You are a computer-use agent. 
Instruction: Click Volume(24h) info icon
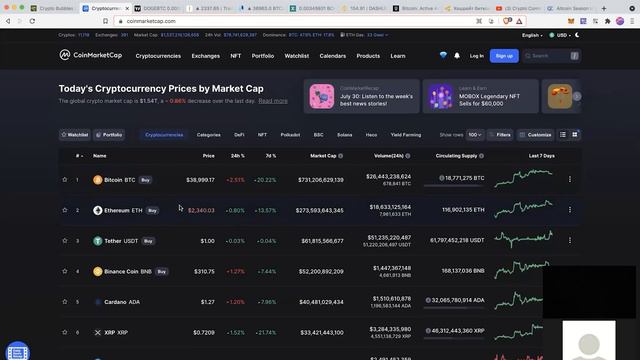click(408, 156)
